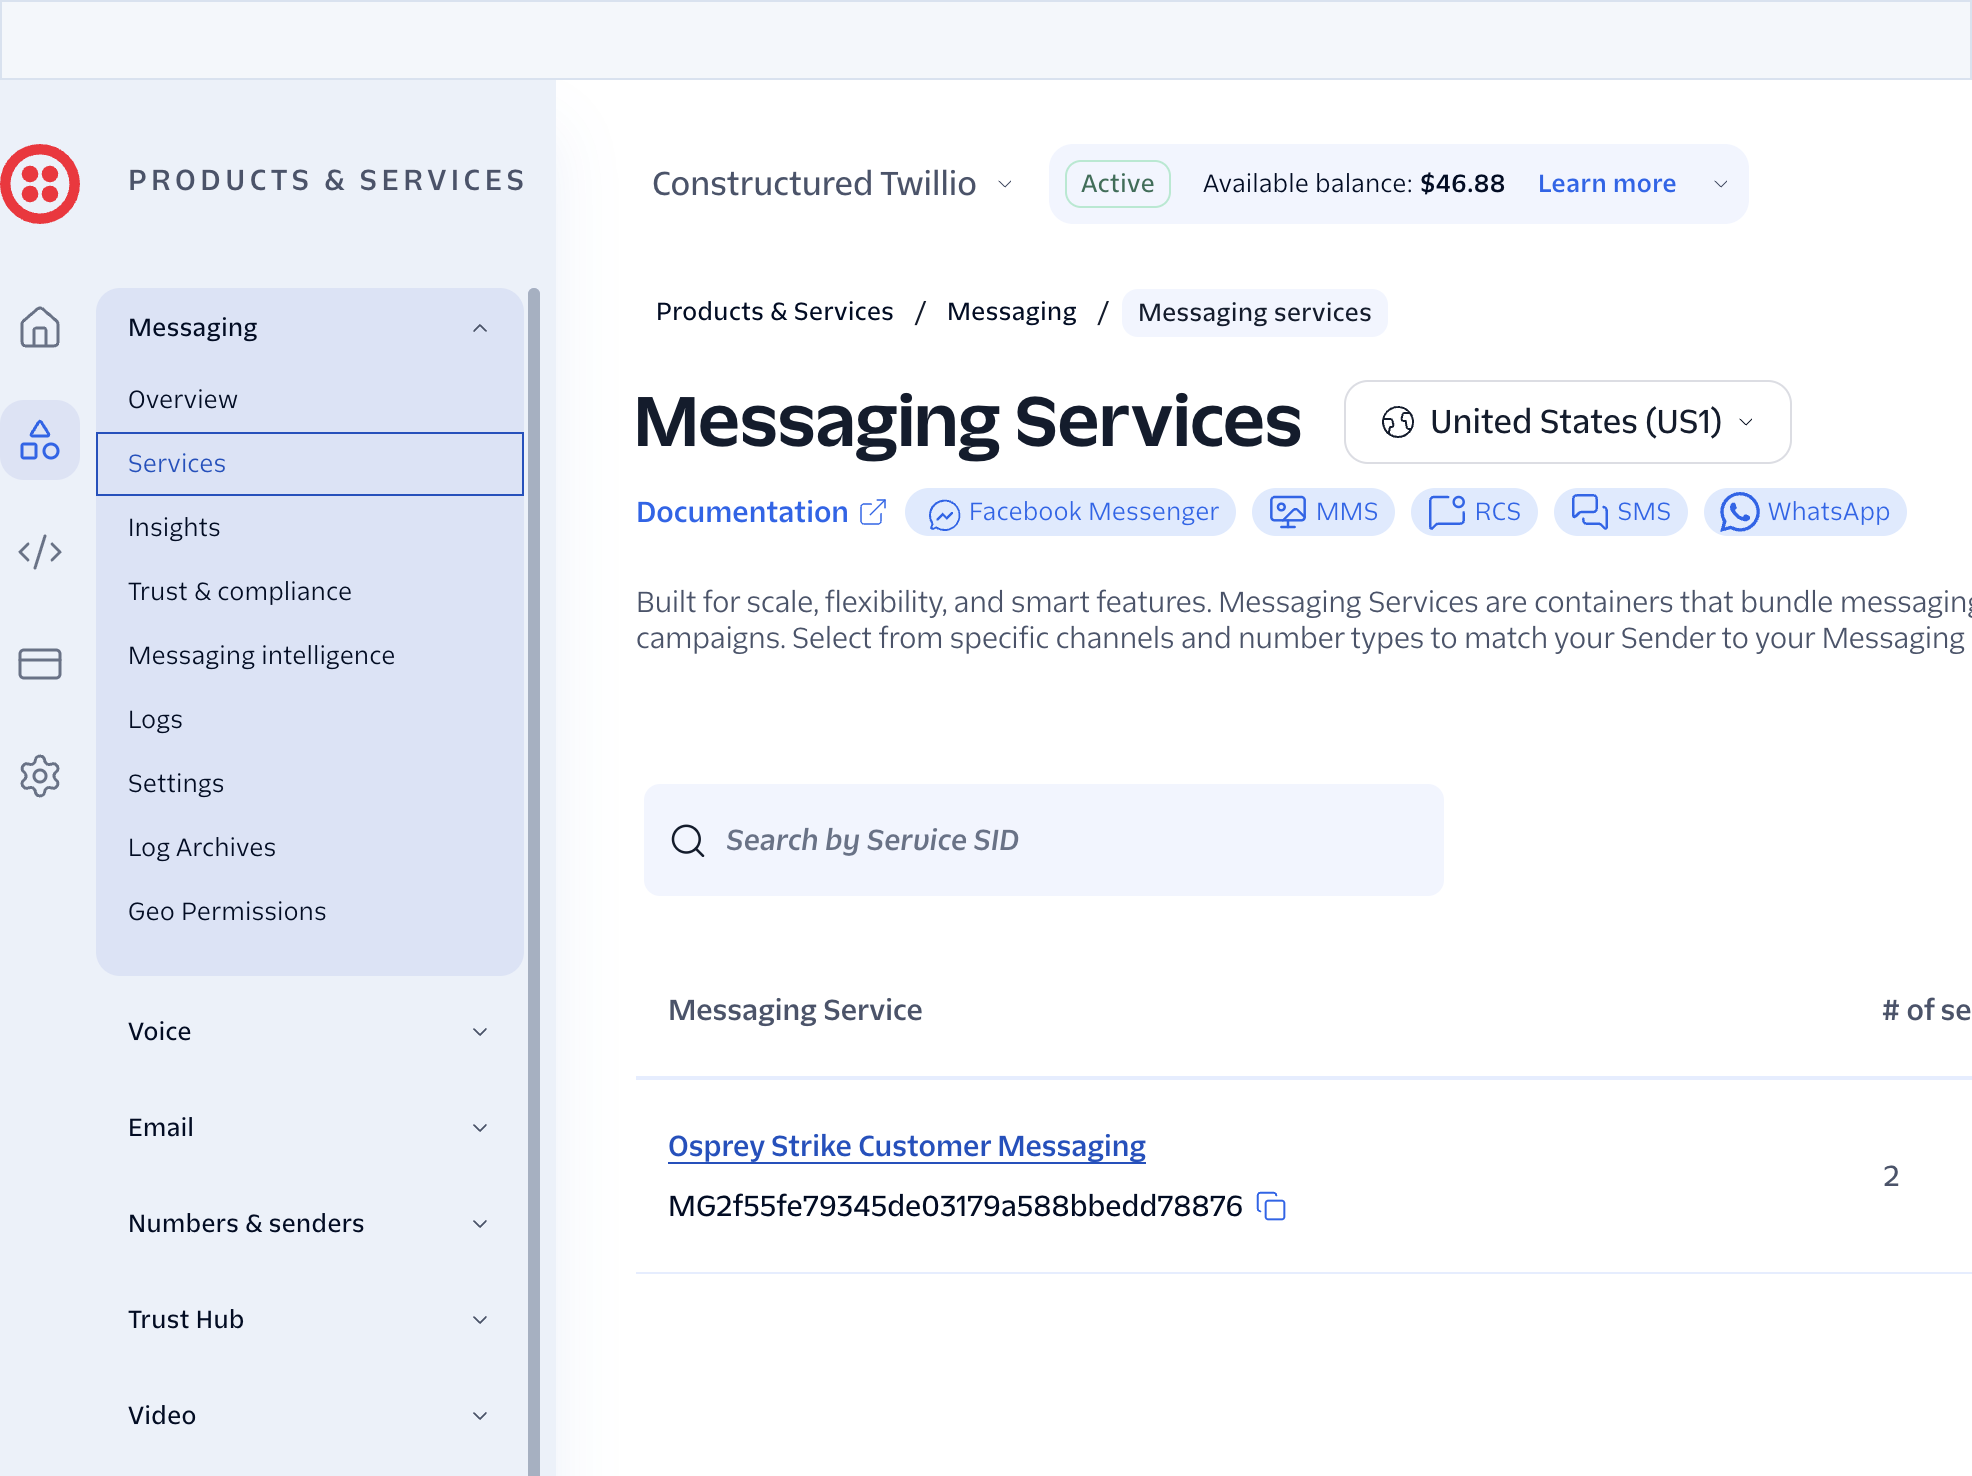The height and width of the screenshot is (1476, 1972).
Task: Click the Facebook Messenger icon
Action: (x=944, y=514)
